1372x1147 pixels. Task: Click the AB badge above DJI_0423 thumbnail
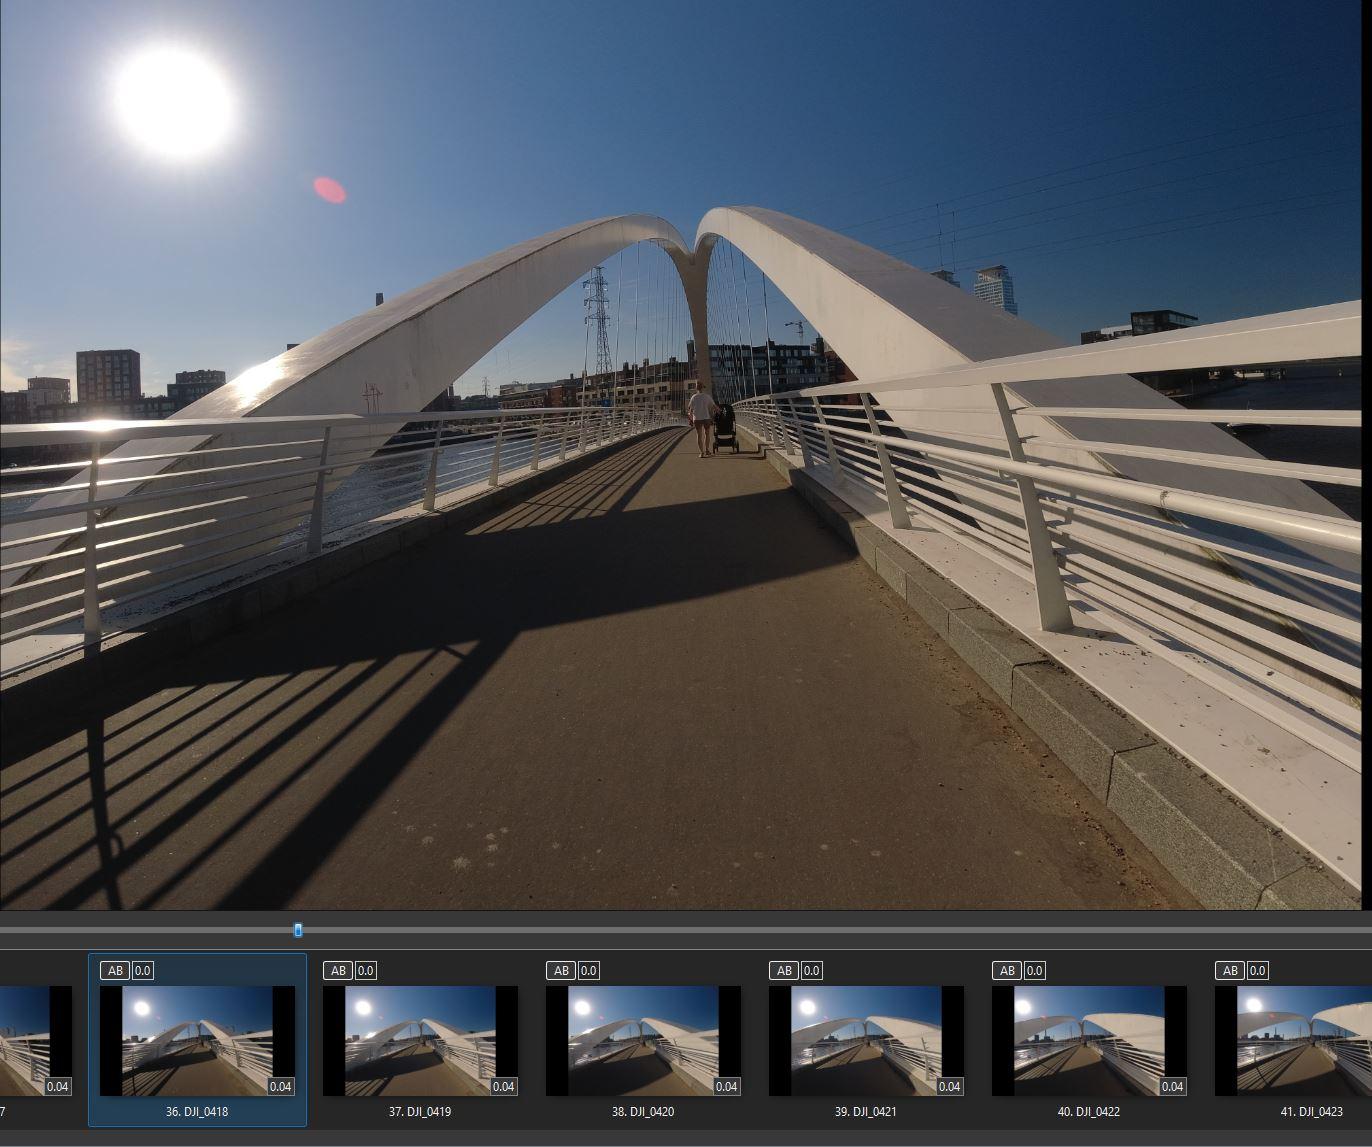[x=1230, y=970]
